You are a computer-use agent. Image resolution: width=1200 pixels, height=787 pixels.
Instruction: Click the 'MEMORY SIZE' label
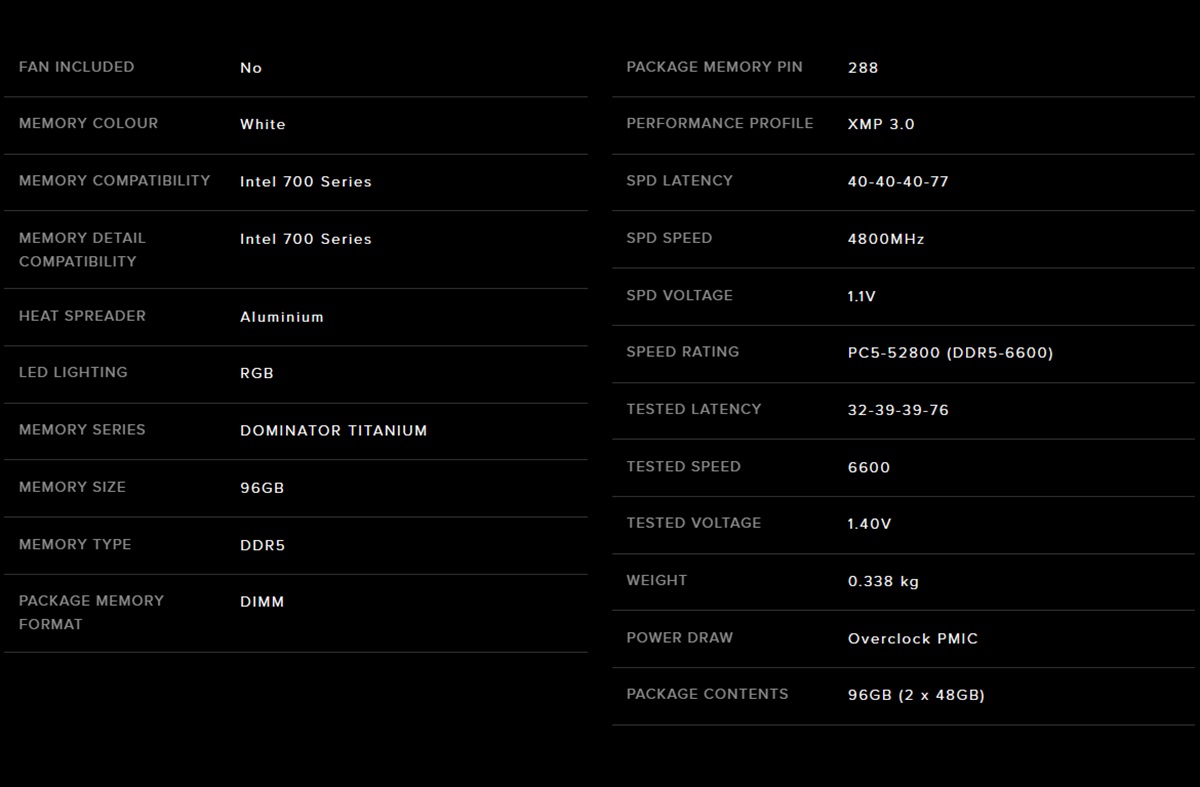pos(72,487)
